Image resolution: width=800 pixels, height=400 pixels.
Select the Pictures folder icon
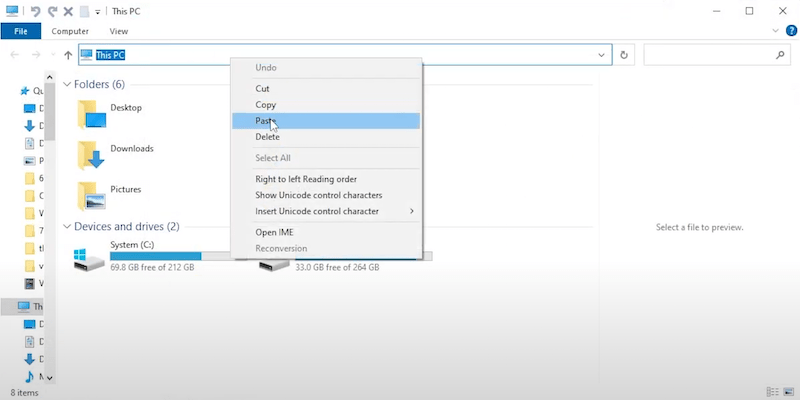[91, 196]
